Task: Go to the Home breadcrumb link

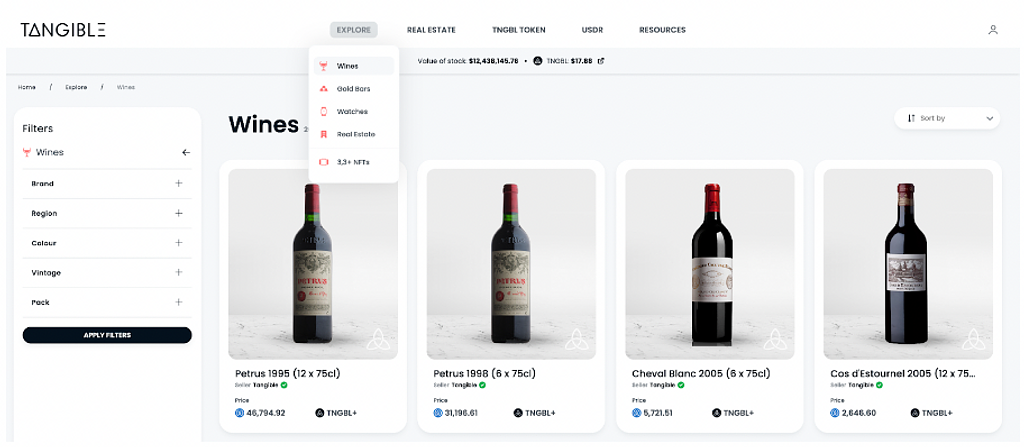Action: [x=27, y=87]
